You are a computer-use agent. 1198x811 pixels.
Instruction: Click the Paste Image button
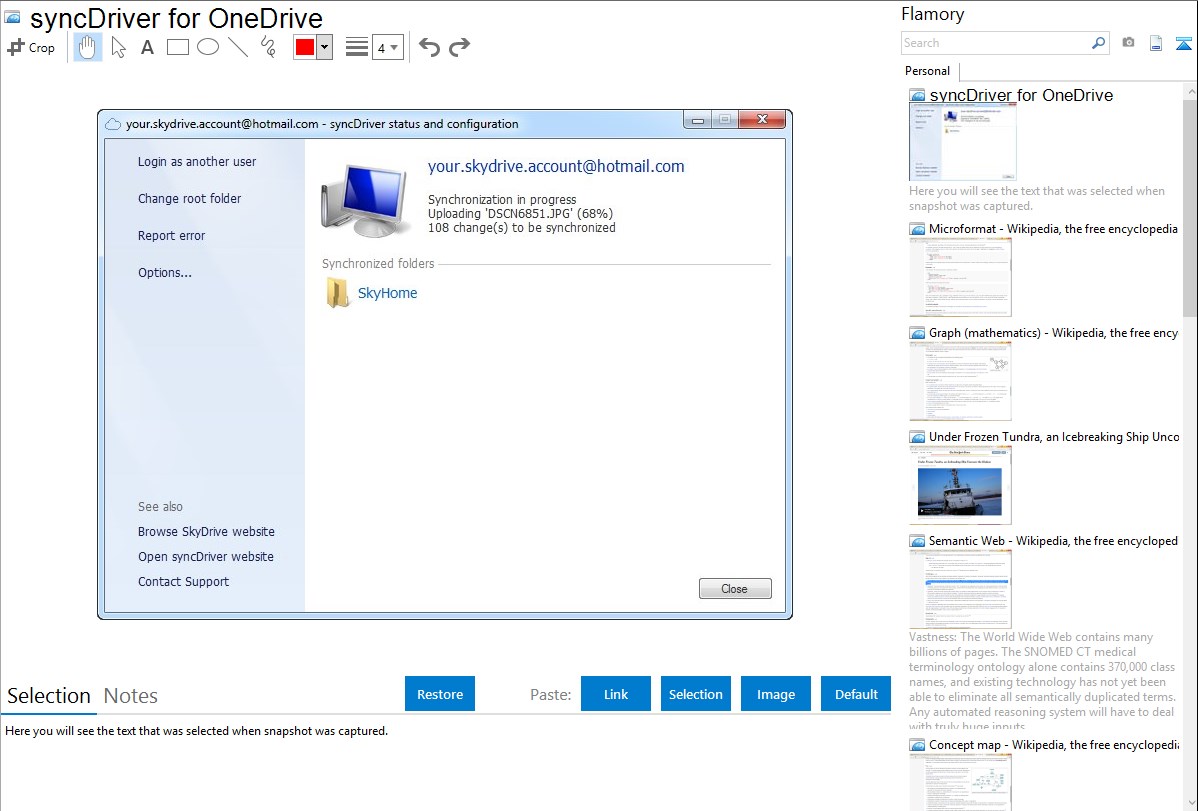tap(776, 694)
